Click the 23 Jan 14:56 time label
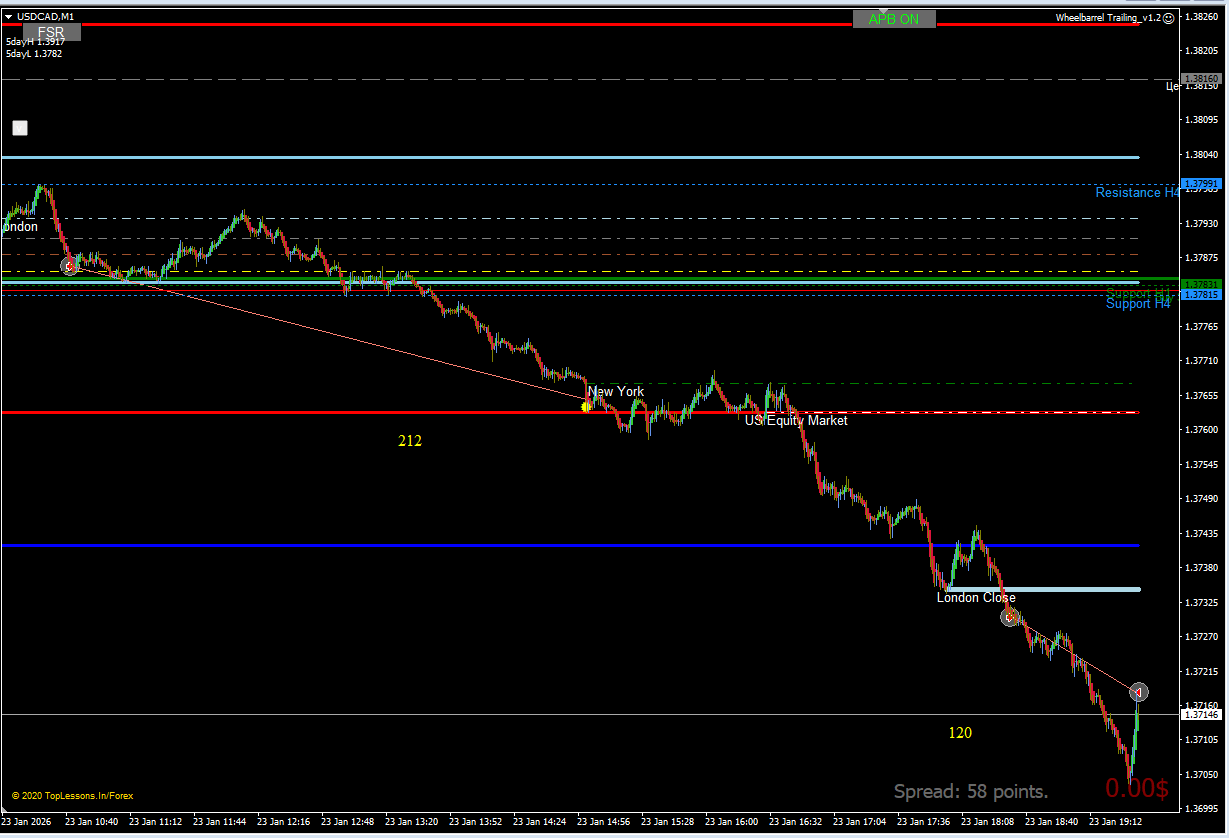 coord(605,822)
